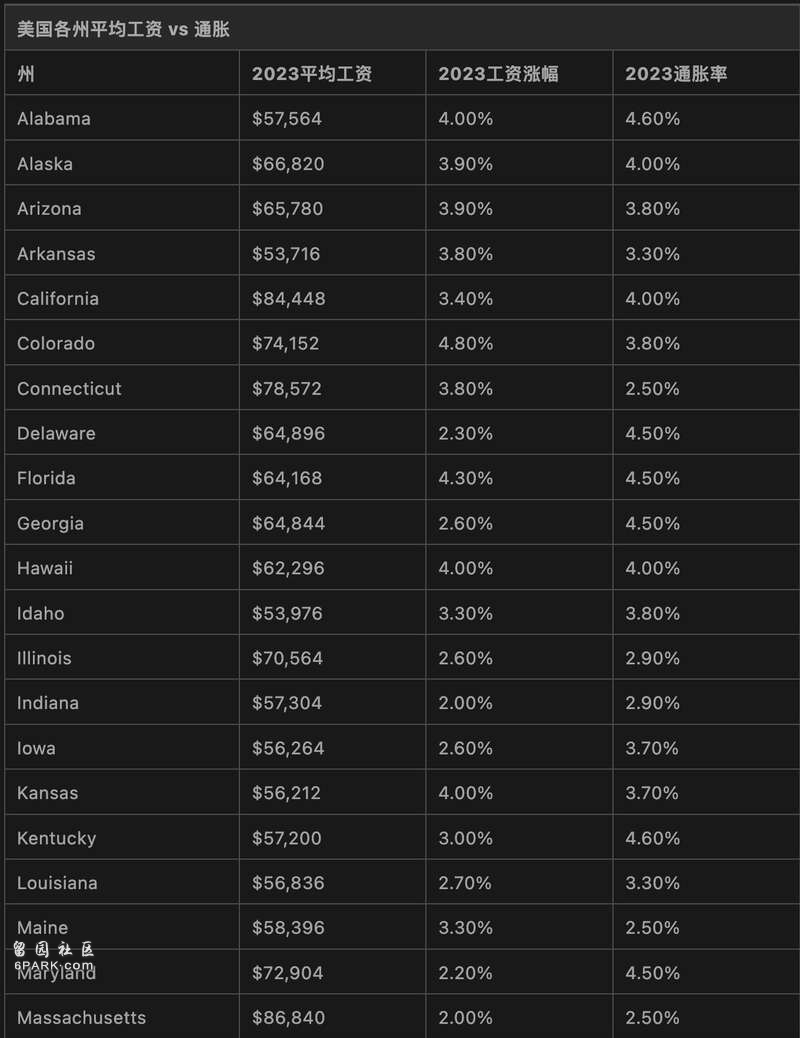Click the Hawaii row name cell
Viewport: 800px width, 1038px height.
pyautogui.click(x=45, y=569)
